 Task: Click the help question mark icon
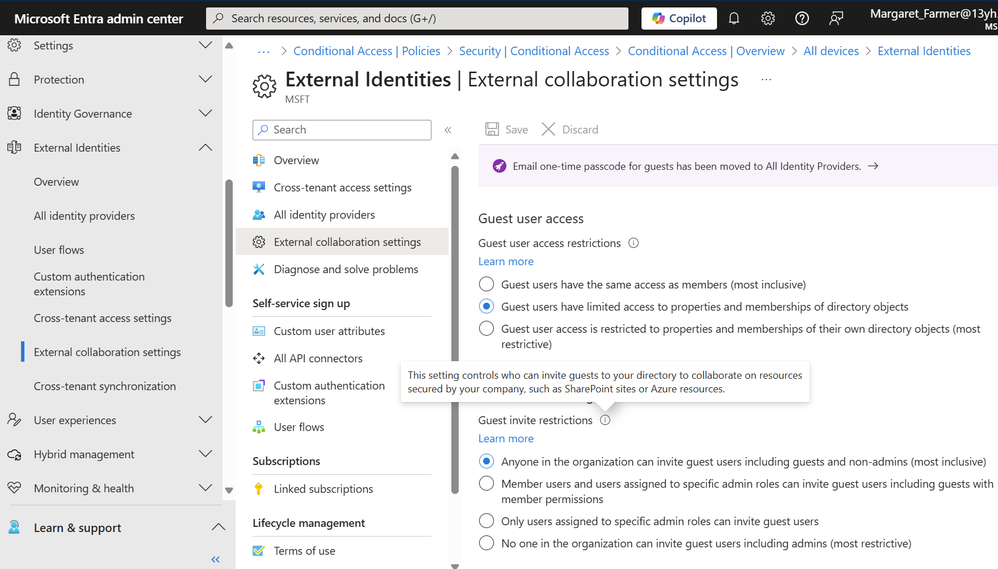click(x=802, y=18)
